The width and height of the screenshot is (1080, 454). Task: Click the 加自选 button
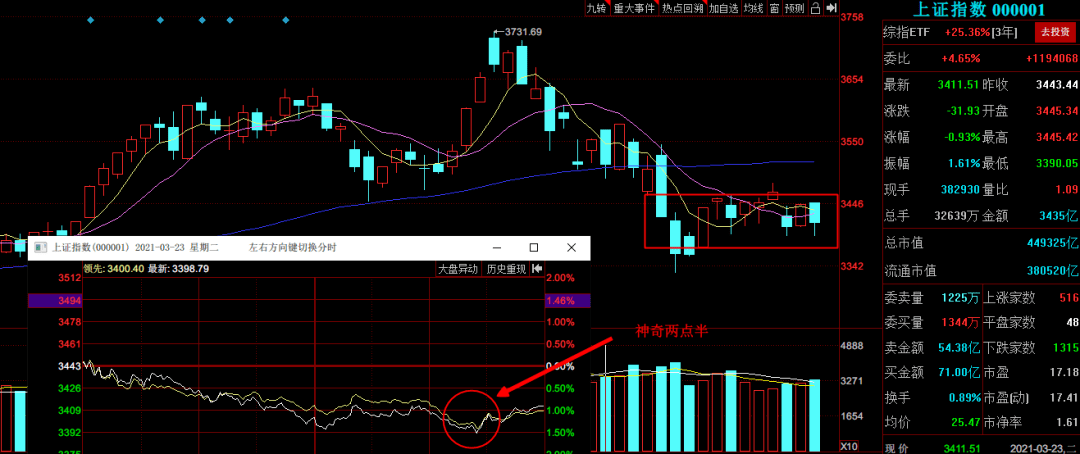(x=723, y=8)
